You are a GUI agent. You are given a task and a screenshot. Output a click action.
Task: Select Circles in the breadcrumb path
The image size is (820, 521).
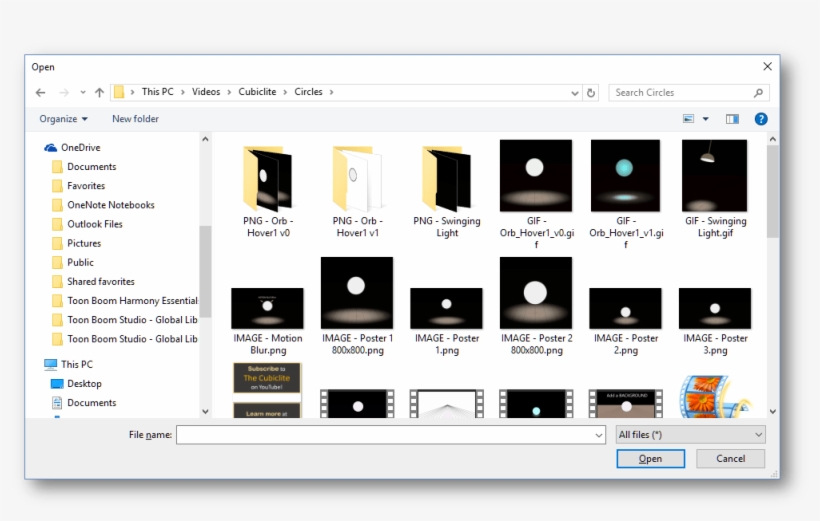308,92
